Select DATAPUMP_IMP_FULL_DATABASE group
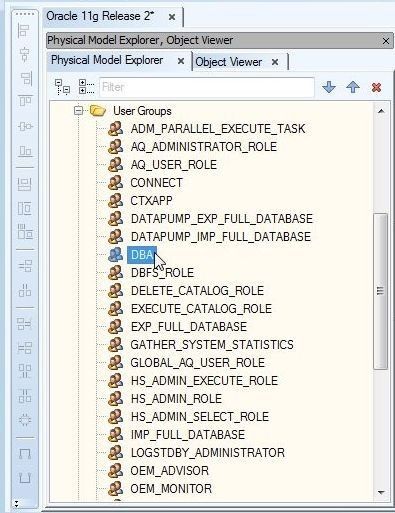This screenshot has height=513, width=395. tap(221, 237)
